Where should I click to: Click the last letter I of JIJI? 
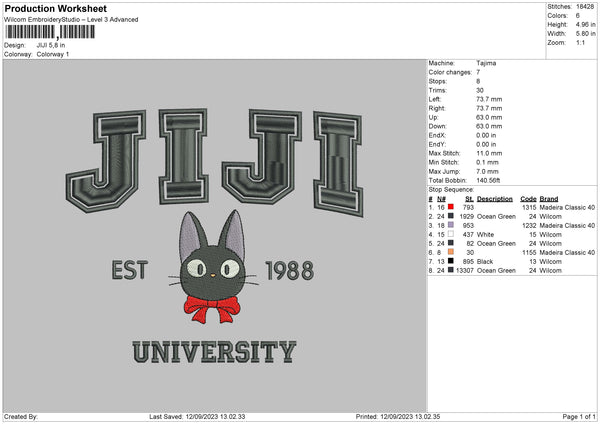(338, 165)
